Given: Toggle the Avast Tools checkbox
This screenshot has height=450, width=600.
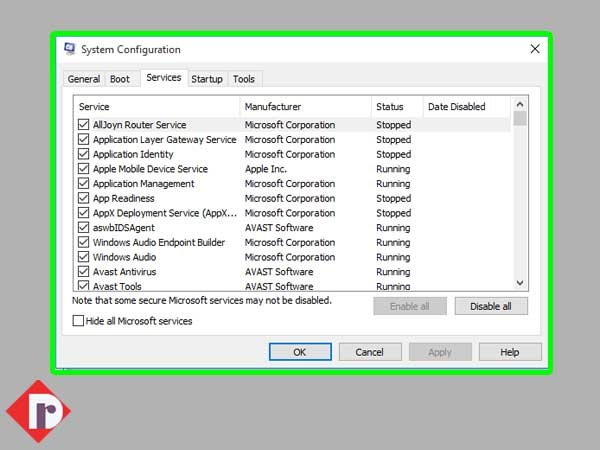Looking at the screenshot, I should 83,285.
